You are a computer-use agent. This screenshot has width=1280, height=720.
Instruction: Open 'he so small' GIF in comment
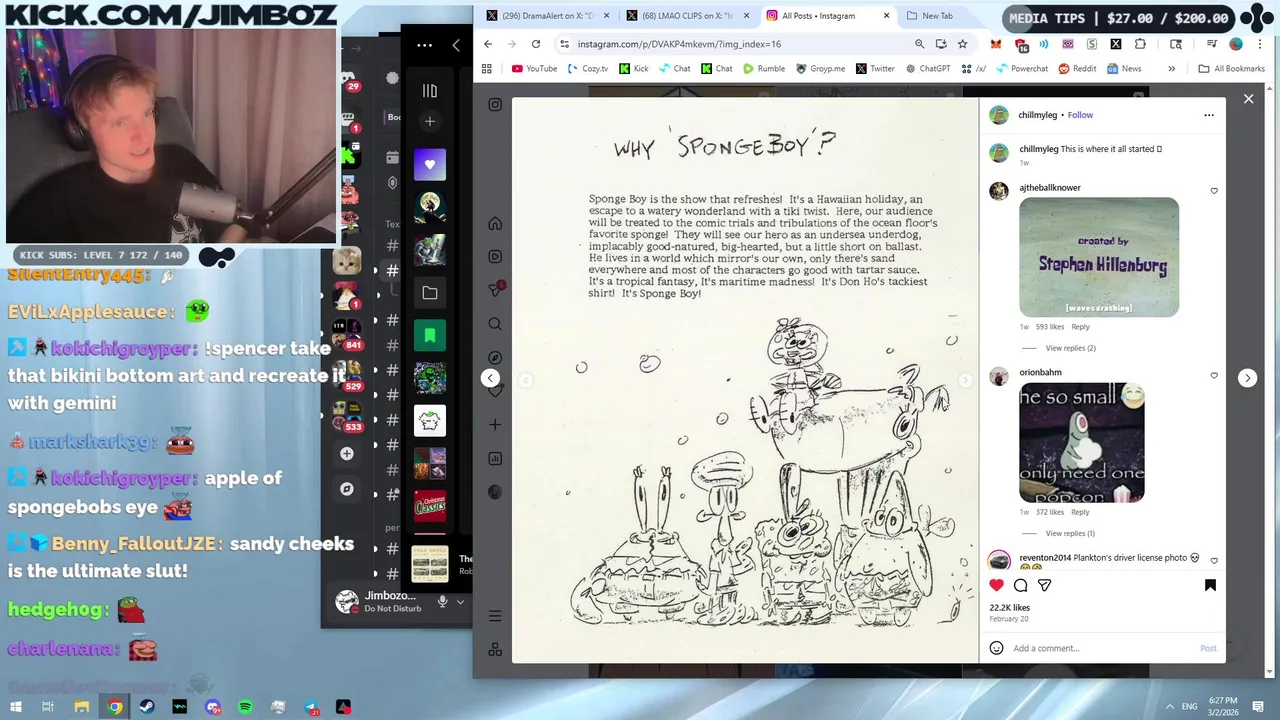pos(1082,442)
